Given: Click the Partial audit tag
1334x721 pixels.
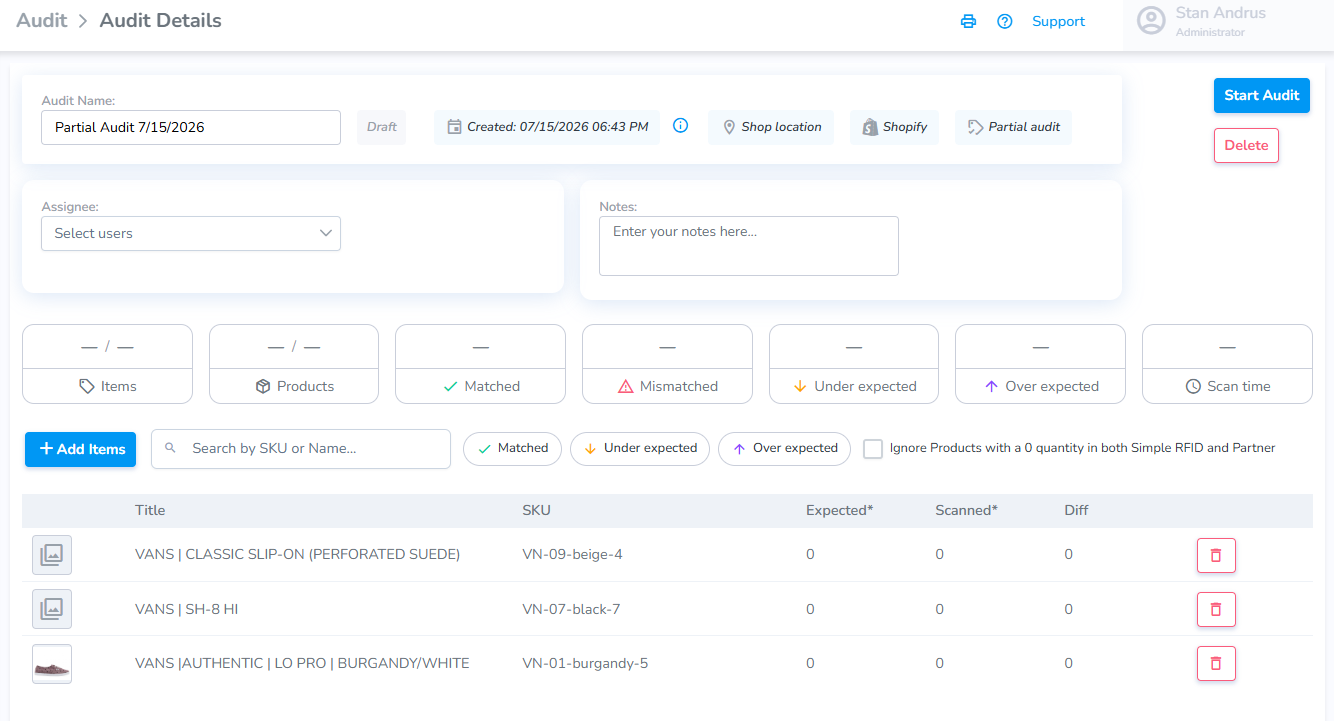Looking at the screenshot, I should pos(1013,127).
